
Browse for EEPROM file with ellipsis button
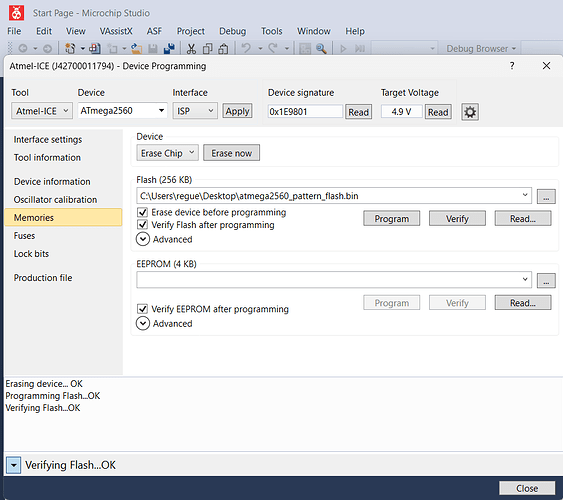point(546,281)
